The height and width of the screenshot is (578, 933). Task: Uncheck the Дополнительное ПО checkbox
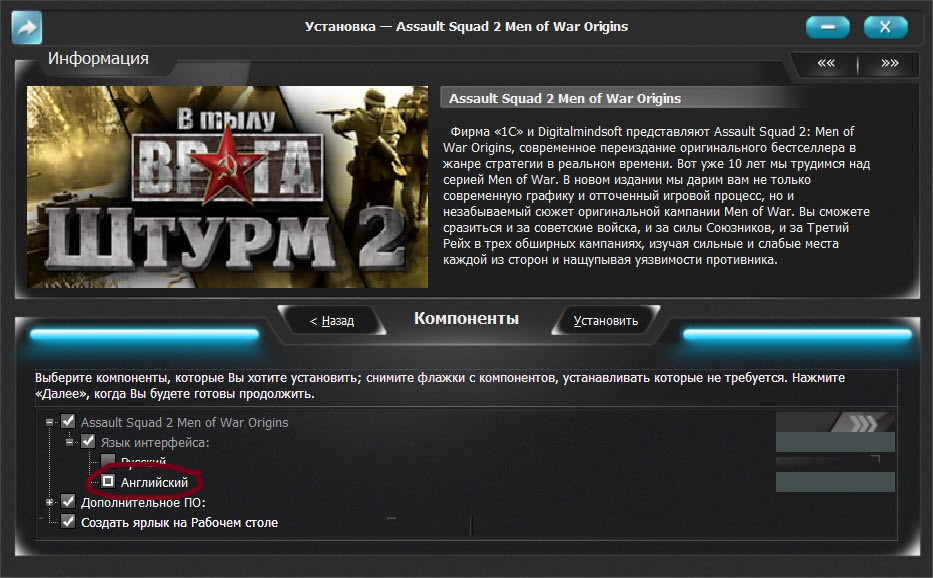[x=68, y=502]
